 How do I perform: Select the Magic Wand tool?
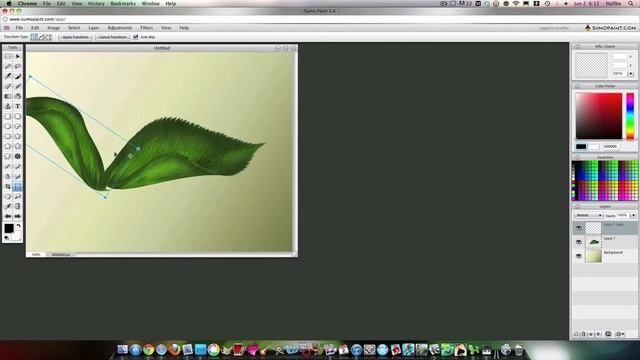(x=8, y=66)
